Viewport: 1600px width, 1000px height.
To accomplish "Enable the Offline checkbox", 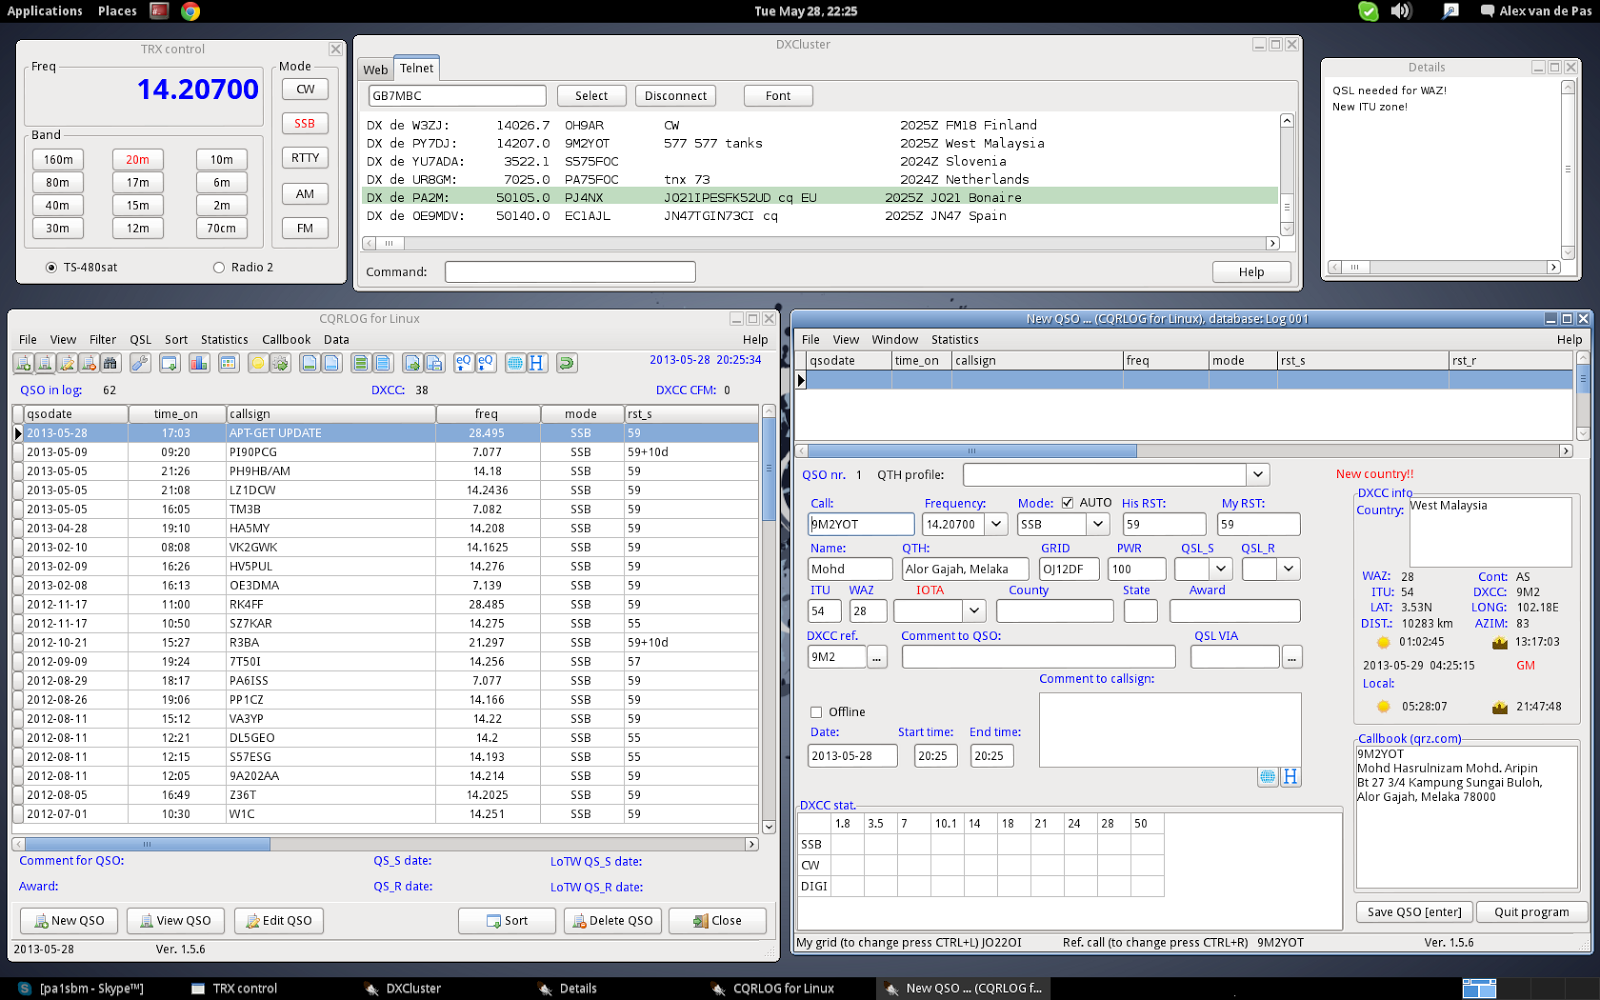I will tap(816, 712).
